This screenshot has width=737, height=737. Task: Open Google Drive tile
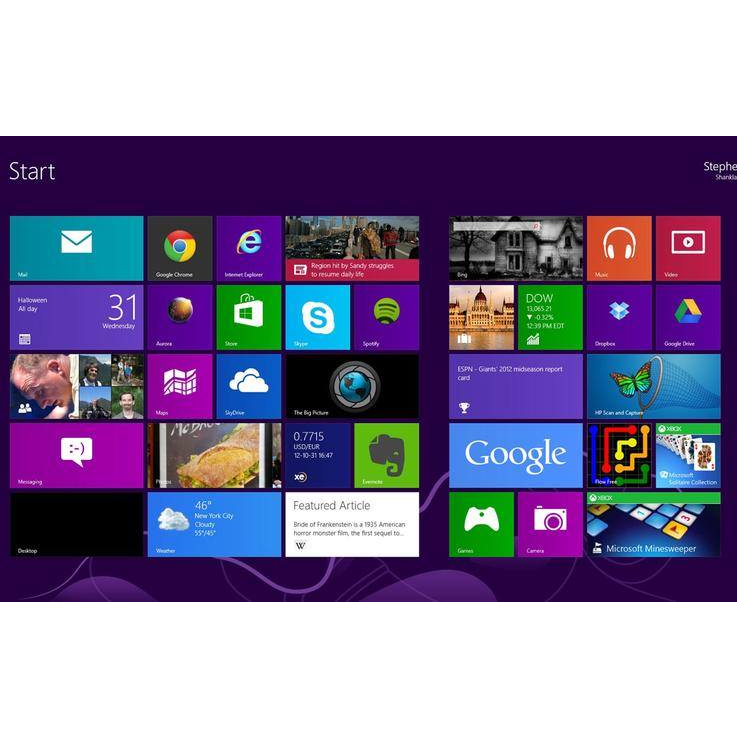click(x=688, y=317)
